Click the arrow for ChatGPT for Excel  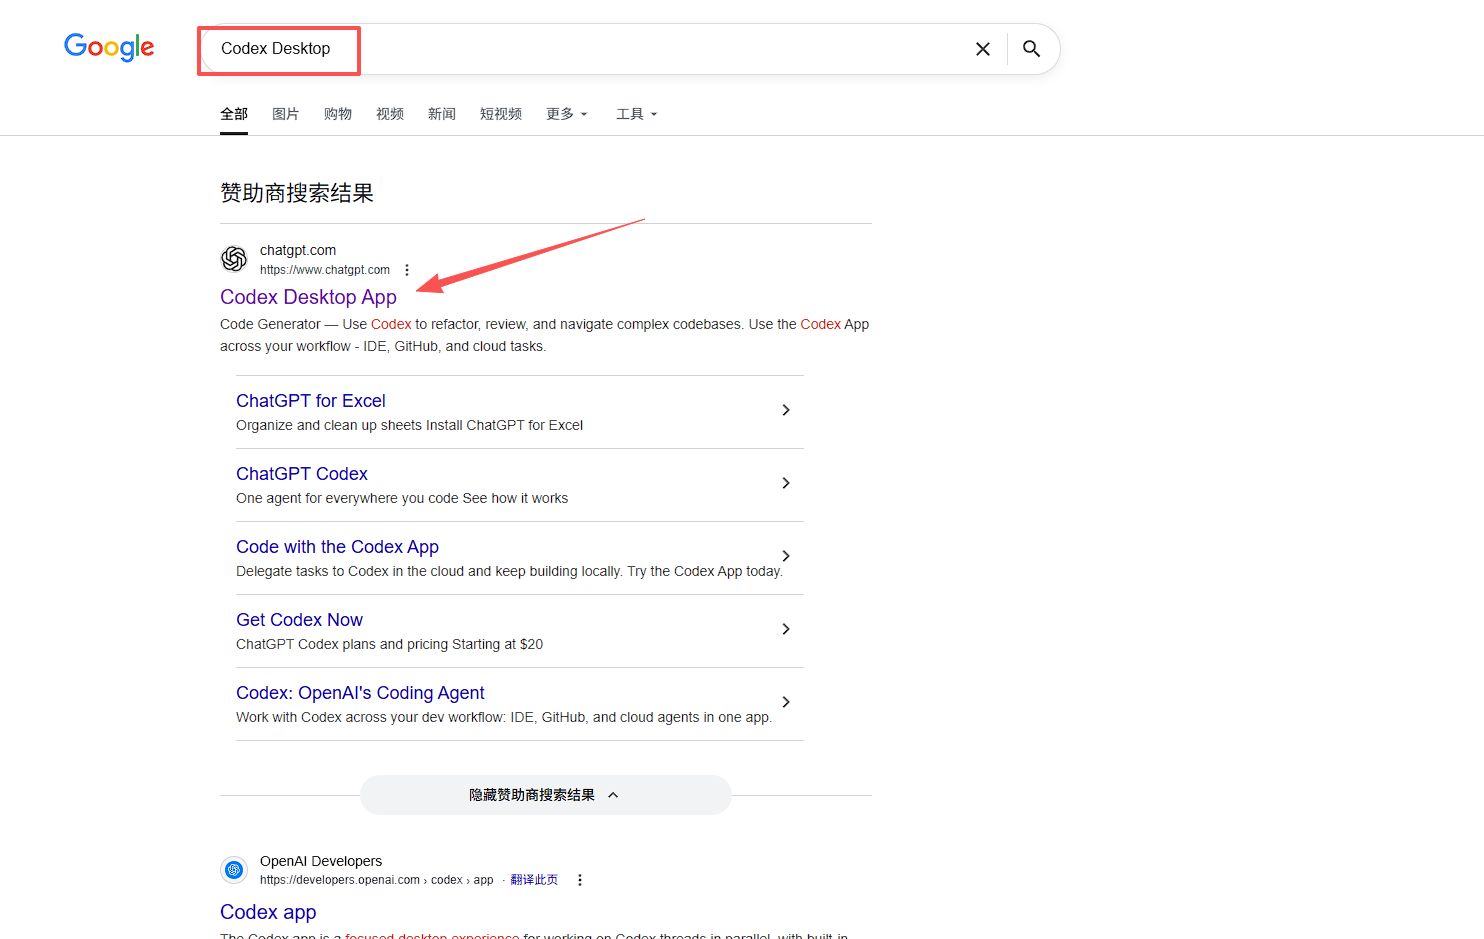786,410
